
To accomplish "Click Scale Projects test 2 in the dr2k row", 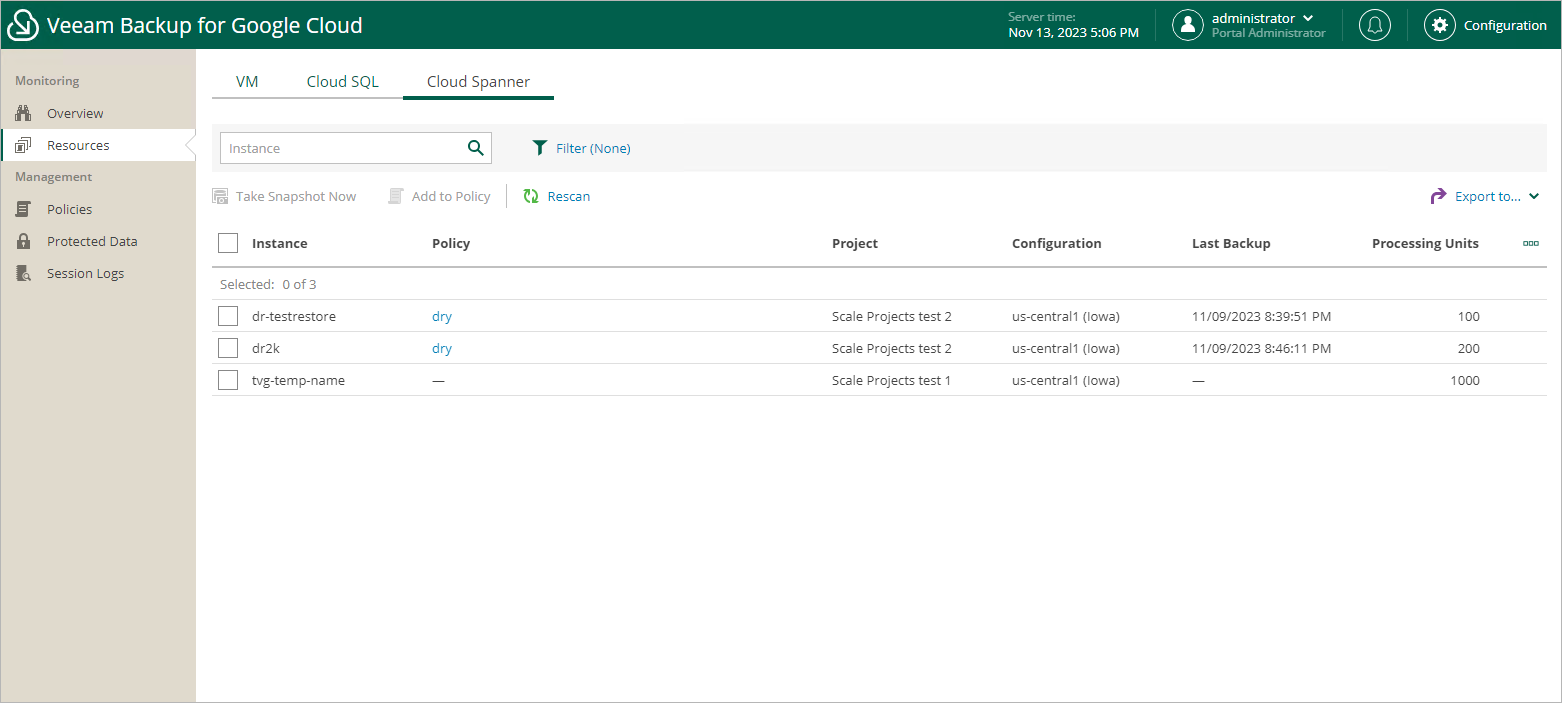I will 891,348.
